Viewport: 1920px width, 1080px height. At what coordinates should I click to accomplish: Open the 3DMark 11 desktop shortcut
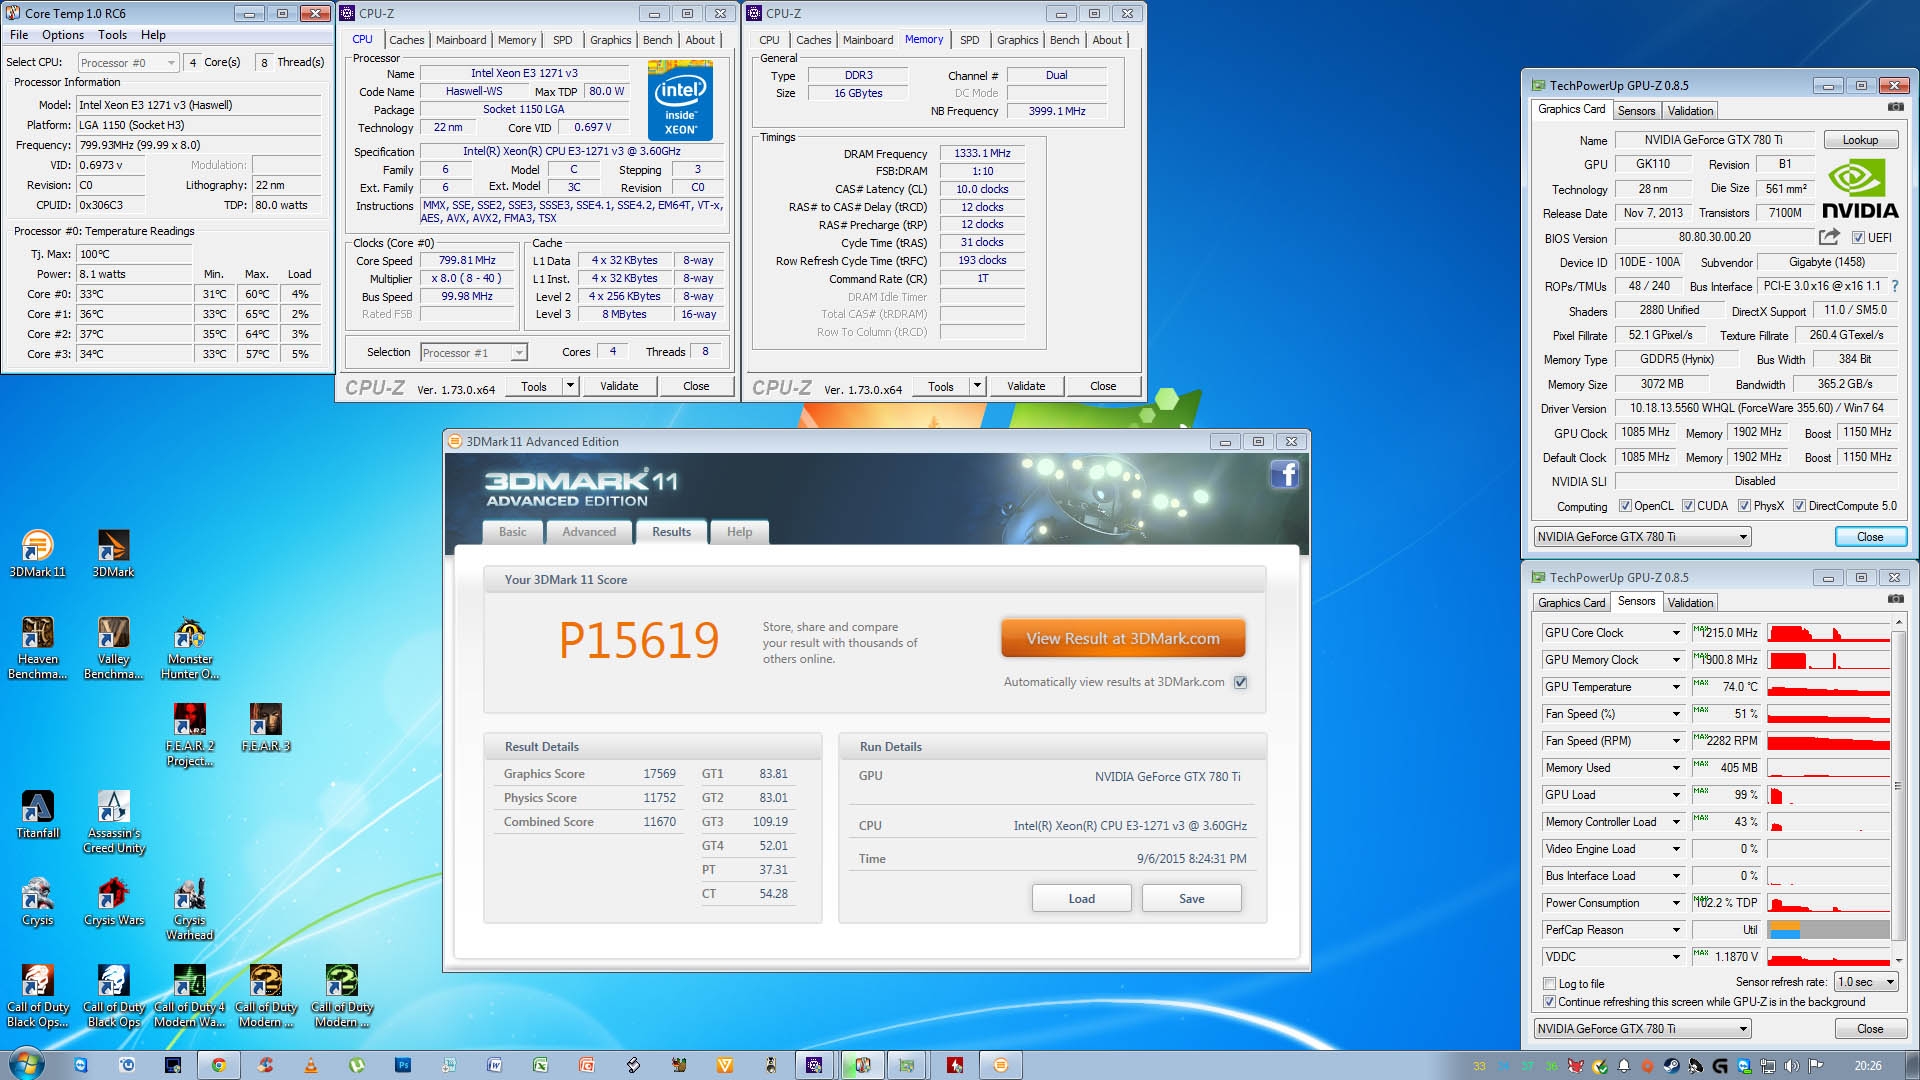(x=37, y=553)
